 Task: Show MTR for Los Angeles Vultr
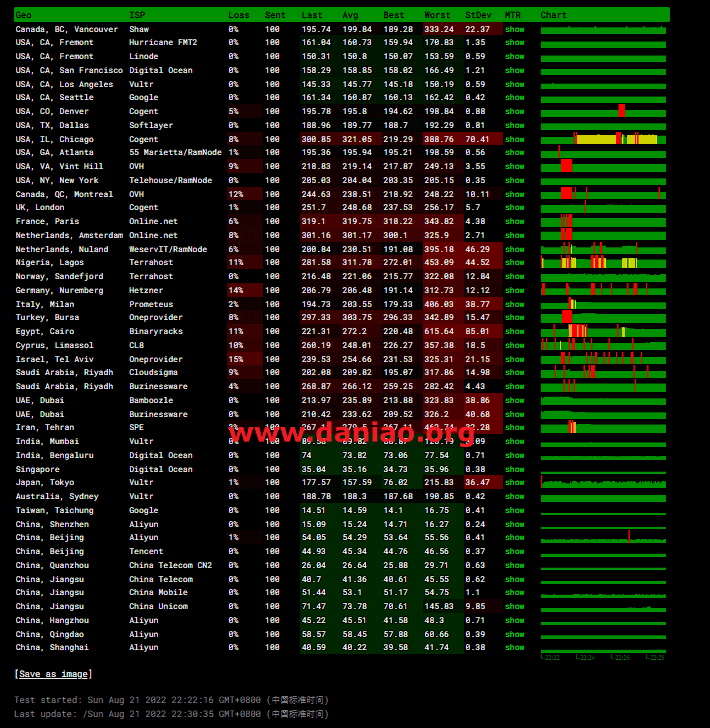515,84
